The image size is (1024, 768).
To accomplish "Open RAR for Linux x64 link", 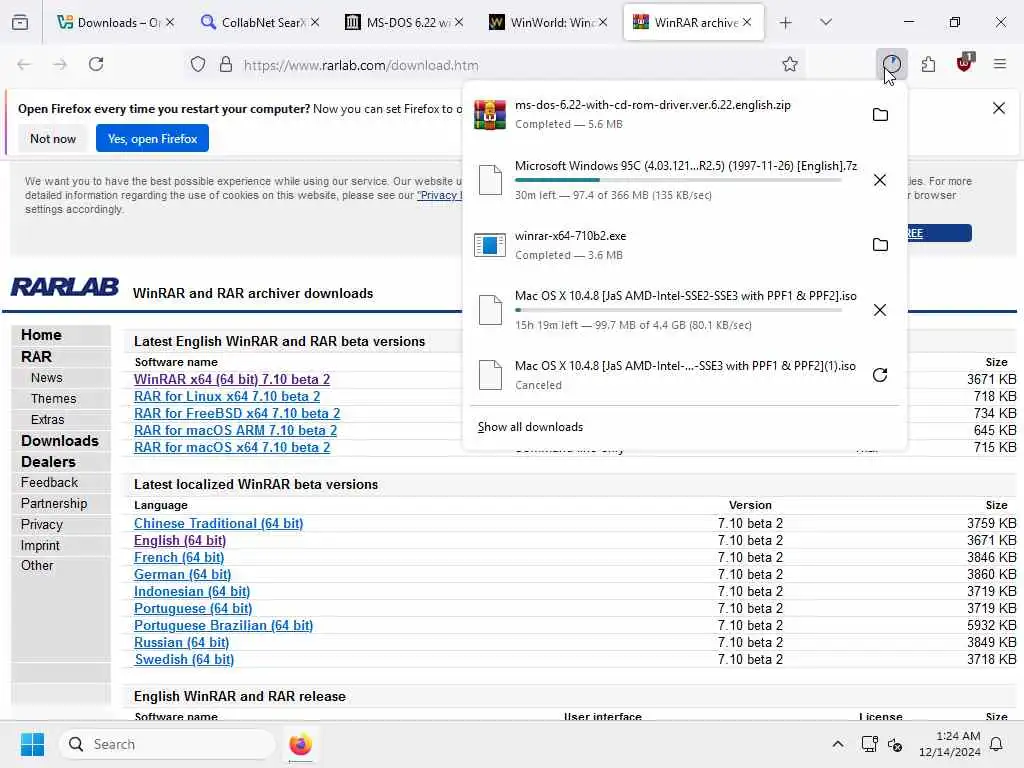I will click(227, 396).
